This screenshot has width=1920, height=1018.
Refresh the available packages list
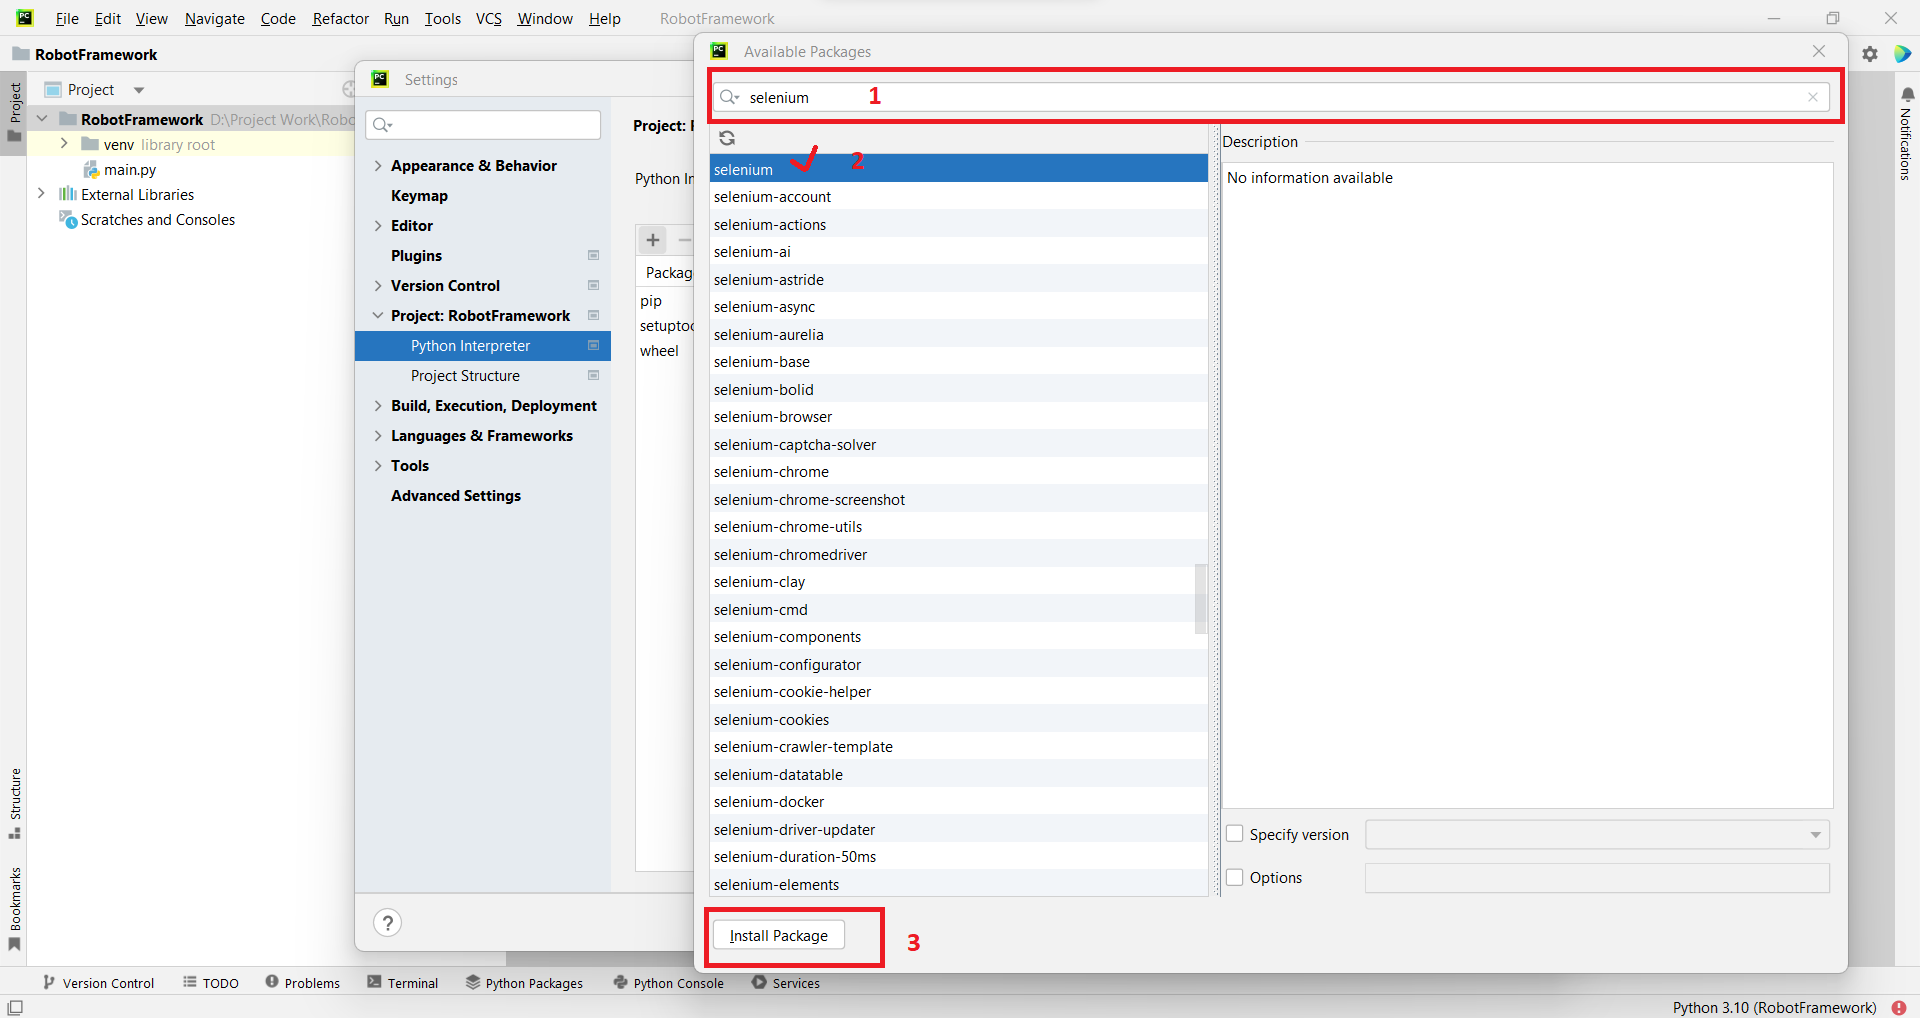tap(727, 137)
